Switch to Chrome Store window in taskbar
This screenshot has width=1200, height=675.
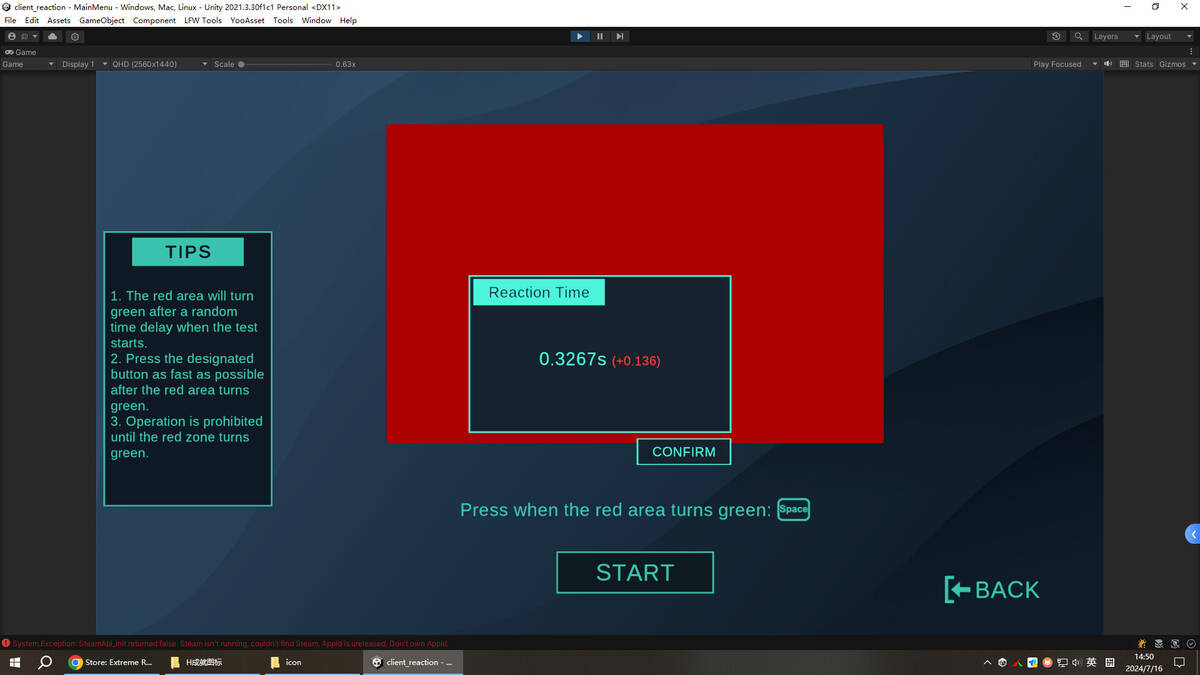[x=111, y=662]
